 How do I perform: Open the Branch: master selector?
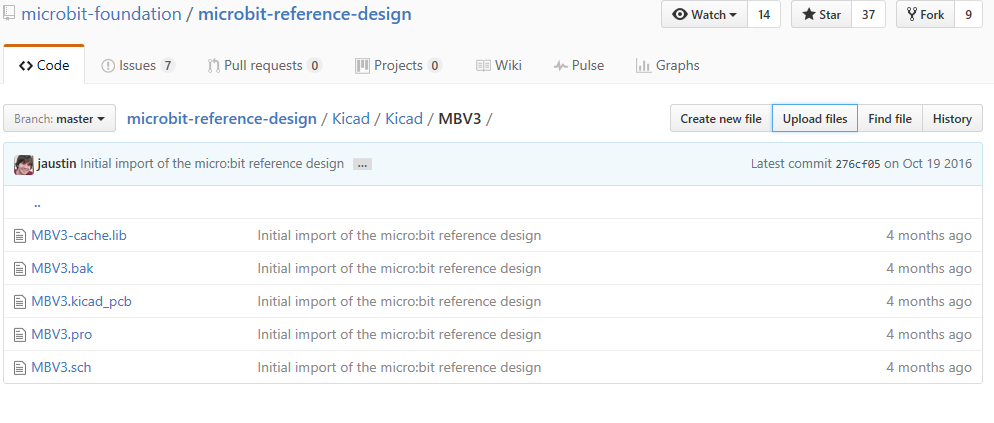click(60, 119)
